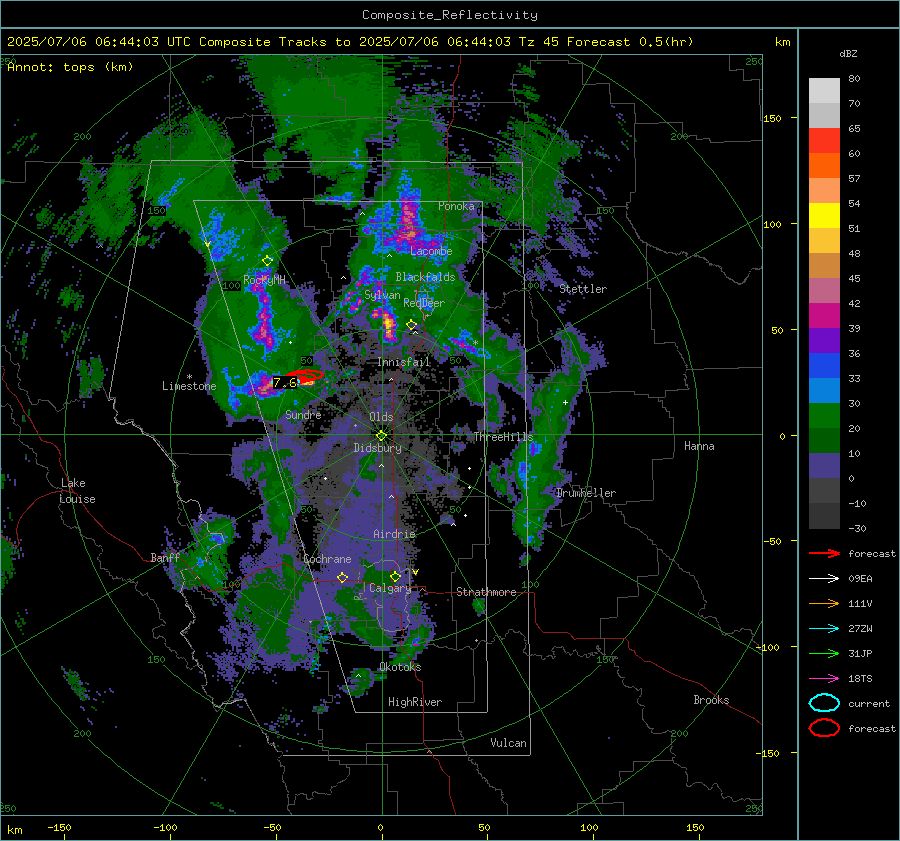The width and height of the screenshot is (900, 841).
Task: Click the Okotoks city label
Action: click(x=400, y=667)
